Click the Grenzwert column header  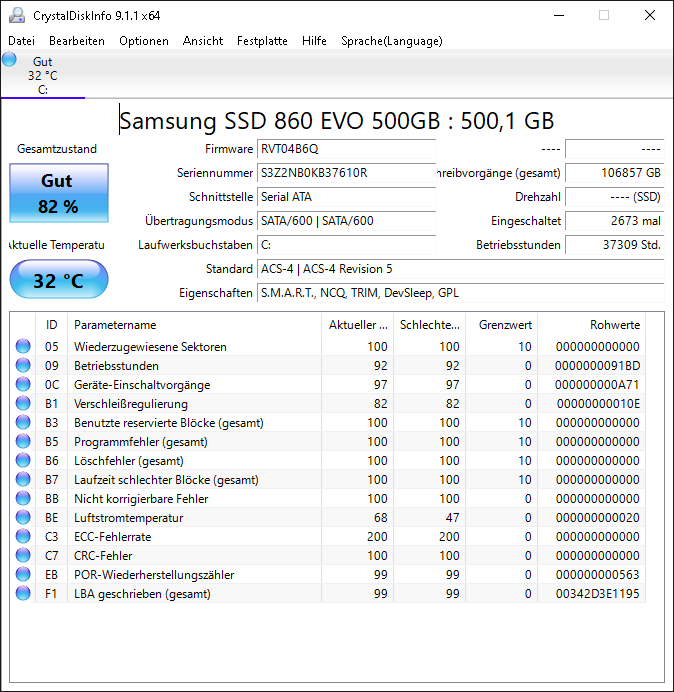pos(502,325)
